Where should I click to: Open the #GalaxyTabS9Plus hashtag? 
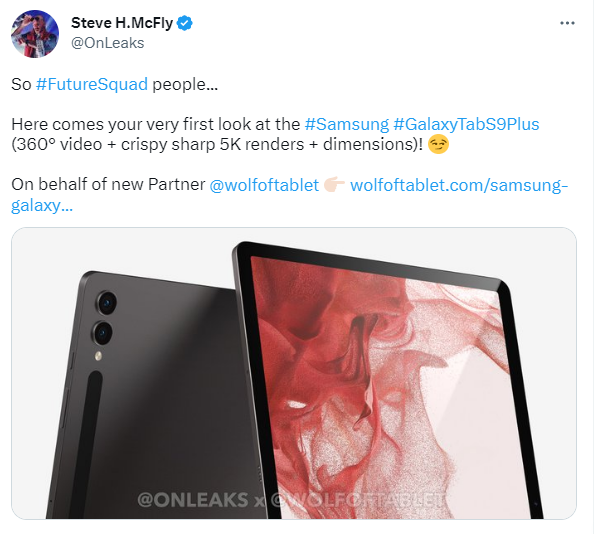[466, 124]
